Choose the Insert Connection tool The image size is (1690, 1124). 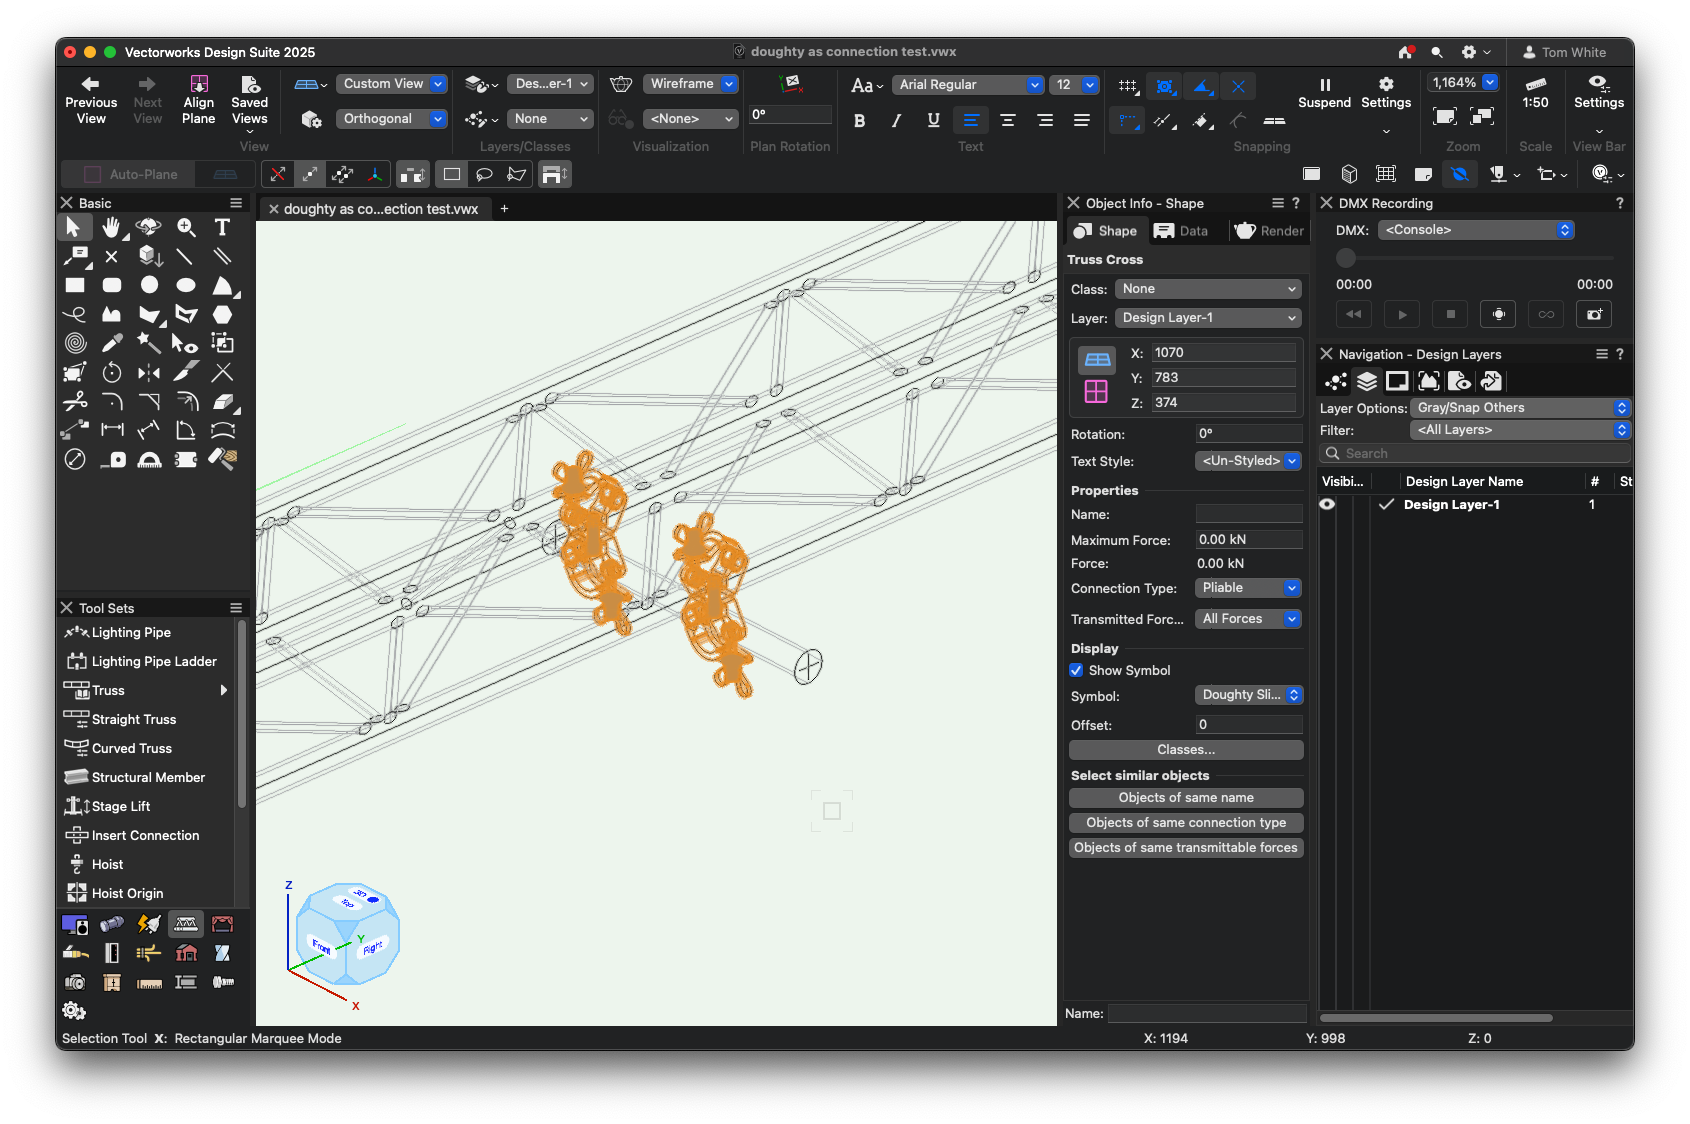tap(145, 835)
